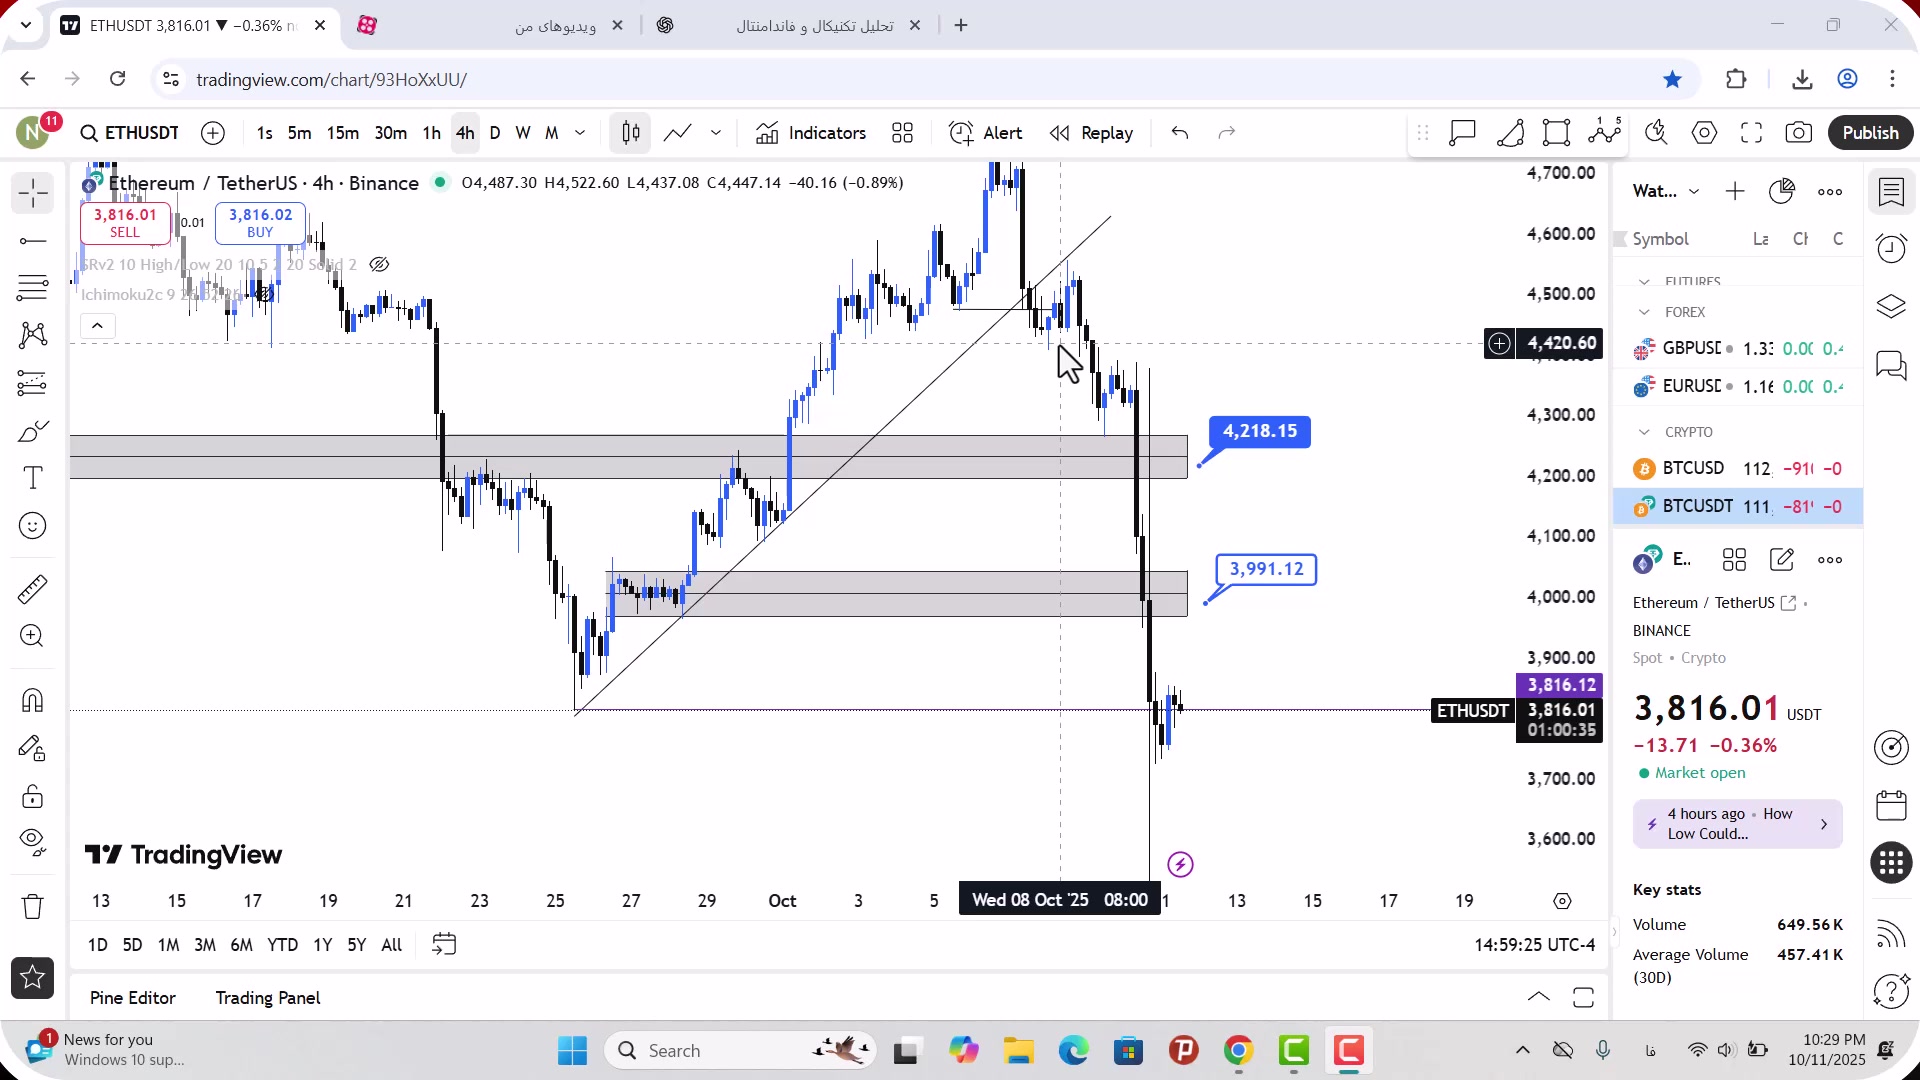This screenshot has width=1920, height=1080.
Task: Open the alerts clock sidebar icon
Action: (x=1891, y=248)
